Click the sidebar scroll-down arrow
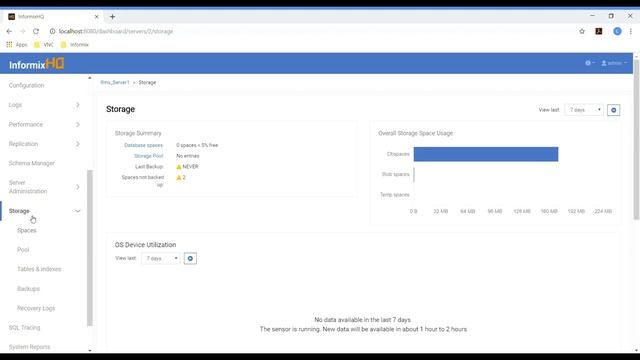640x360 pixels. (90, 350)
